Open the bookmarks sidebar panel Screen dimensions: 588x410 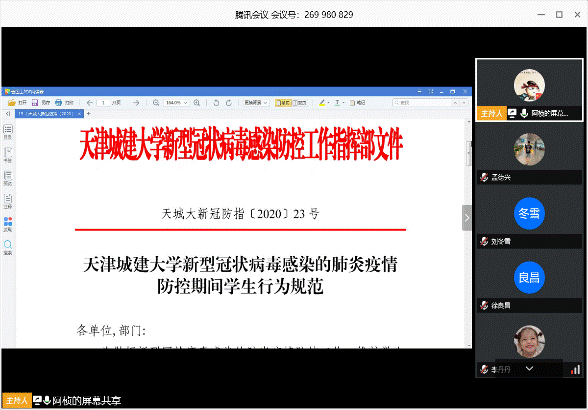tap(8, 155)
